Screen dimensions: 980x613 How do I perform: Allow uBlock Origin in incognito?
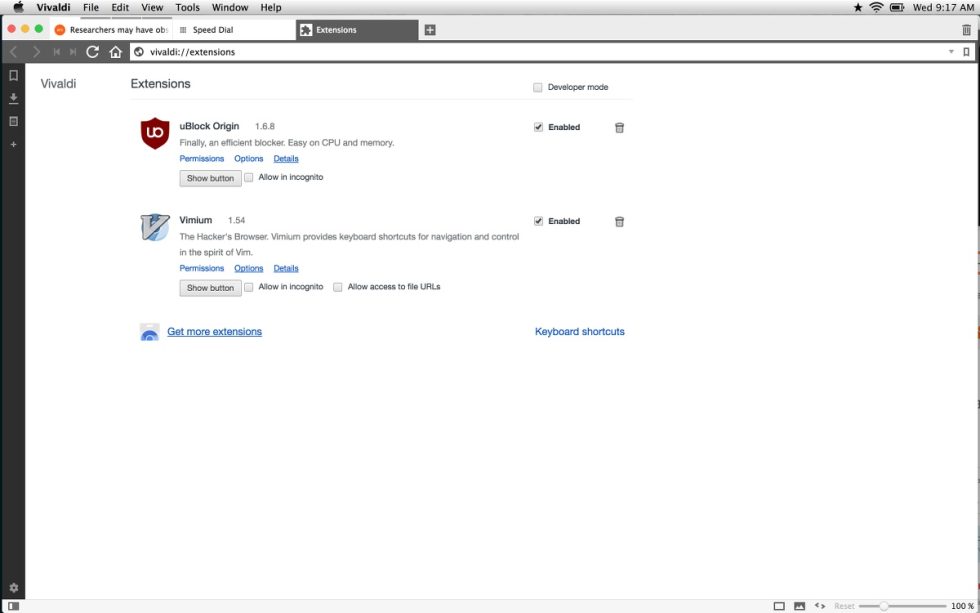249,177
